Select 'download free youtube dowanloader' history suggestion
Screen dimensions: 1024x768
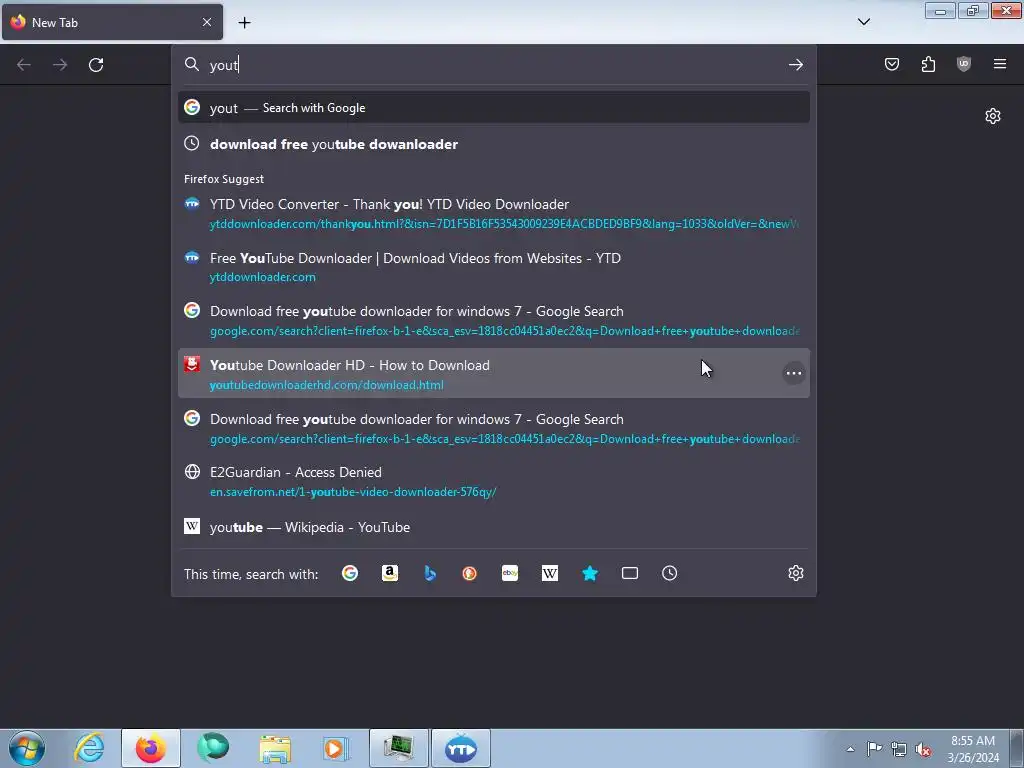[x=494, y=144]
